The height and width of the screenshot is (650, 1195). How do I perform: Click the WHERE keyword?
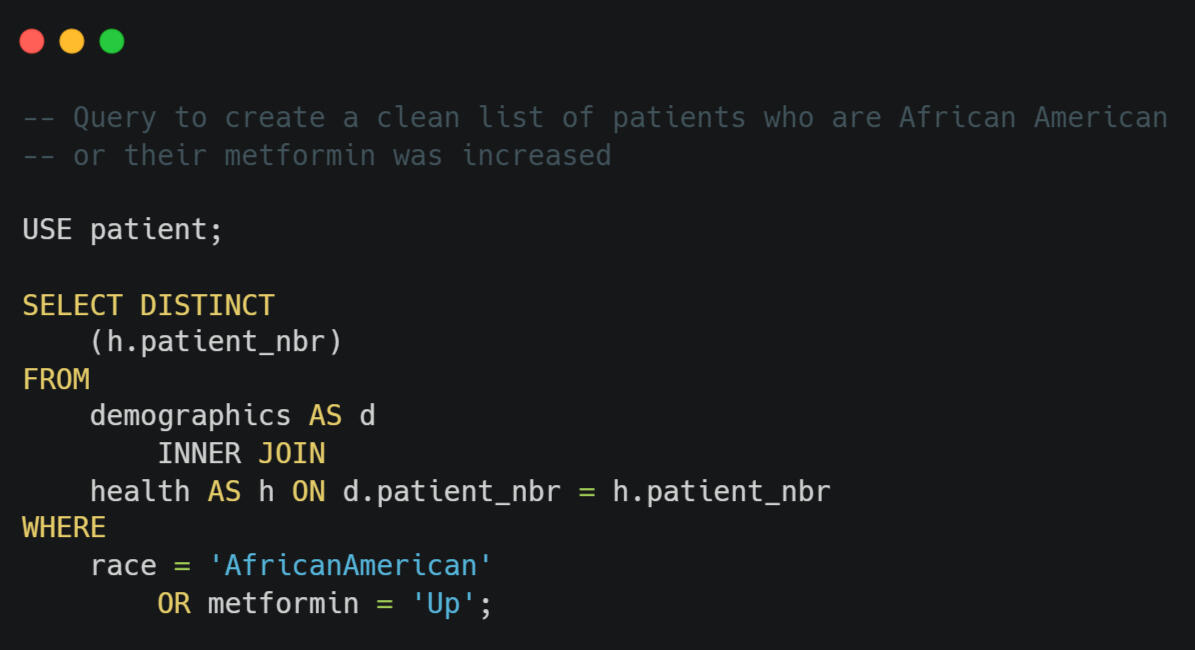64,527
